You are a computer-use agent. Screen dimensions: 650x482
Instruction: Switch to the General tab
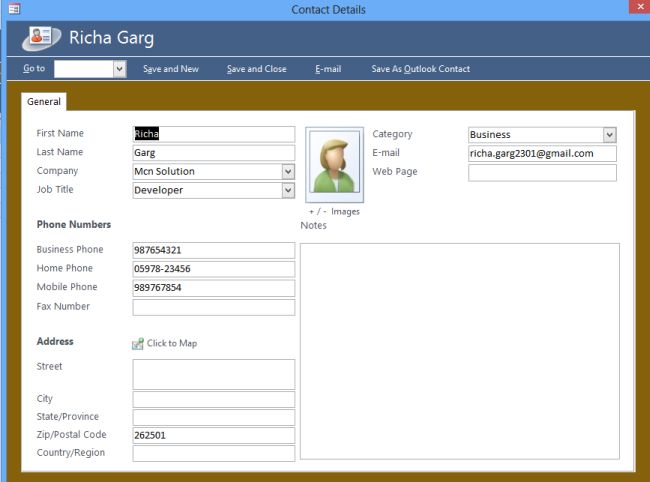[x=44, y=102]
